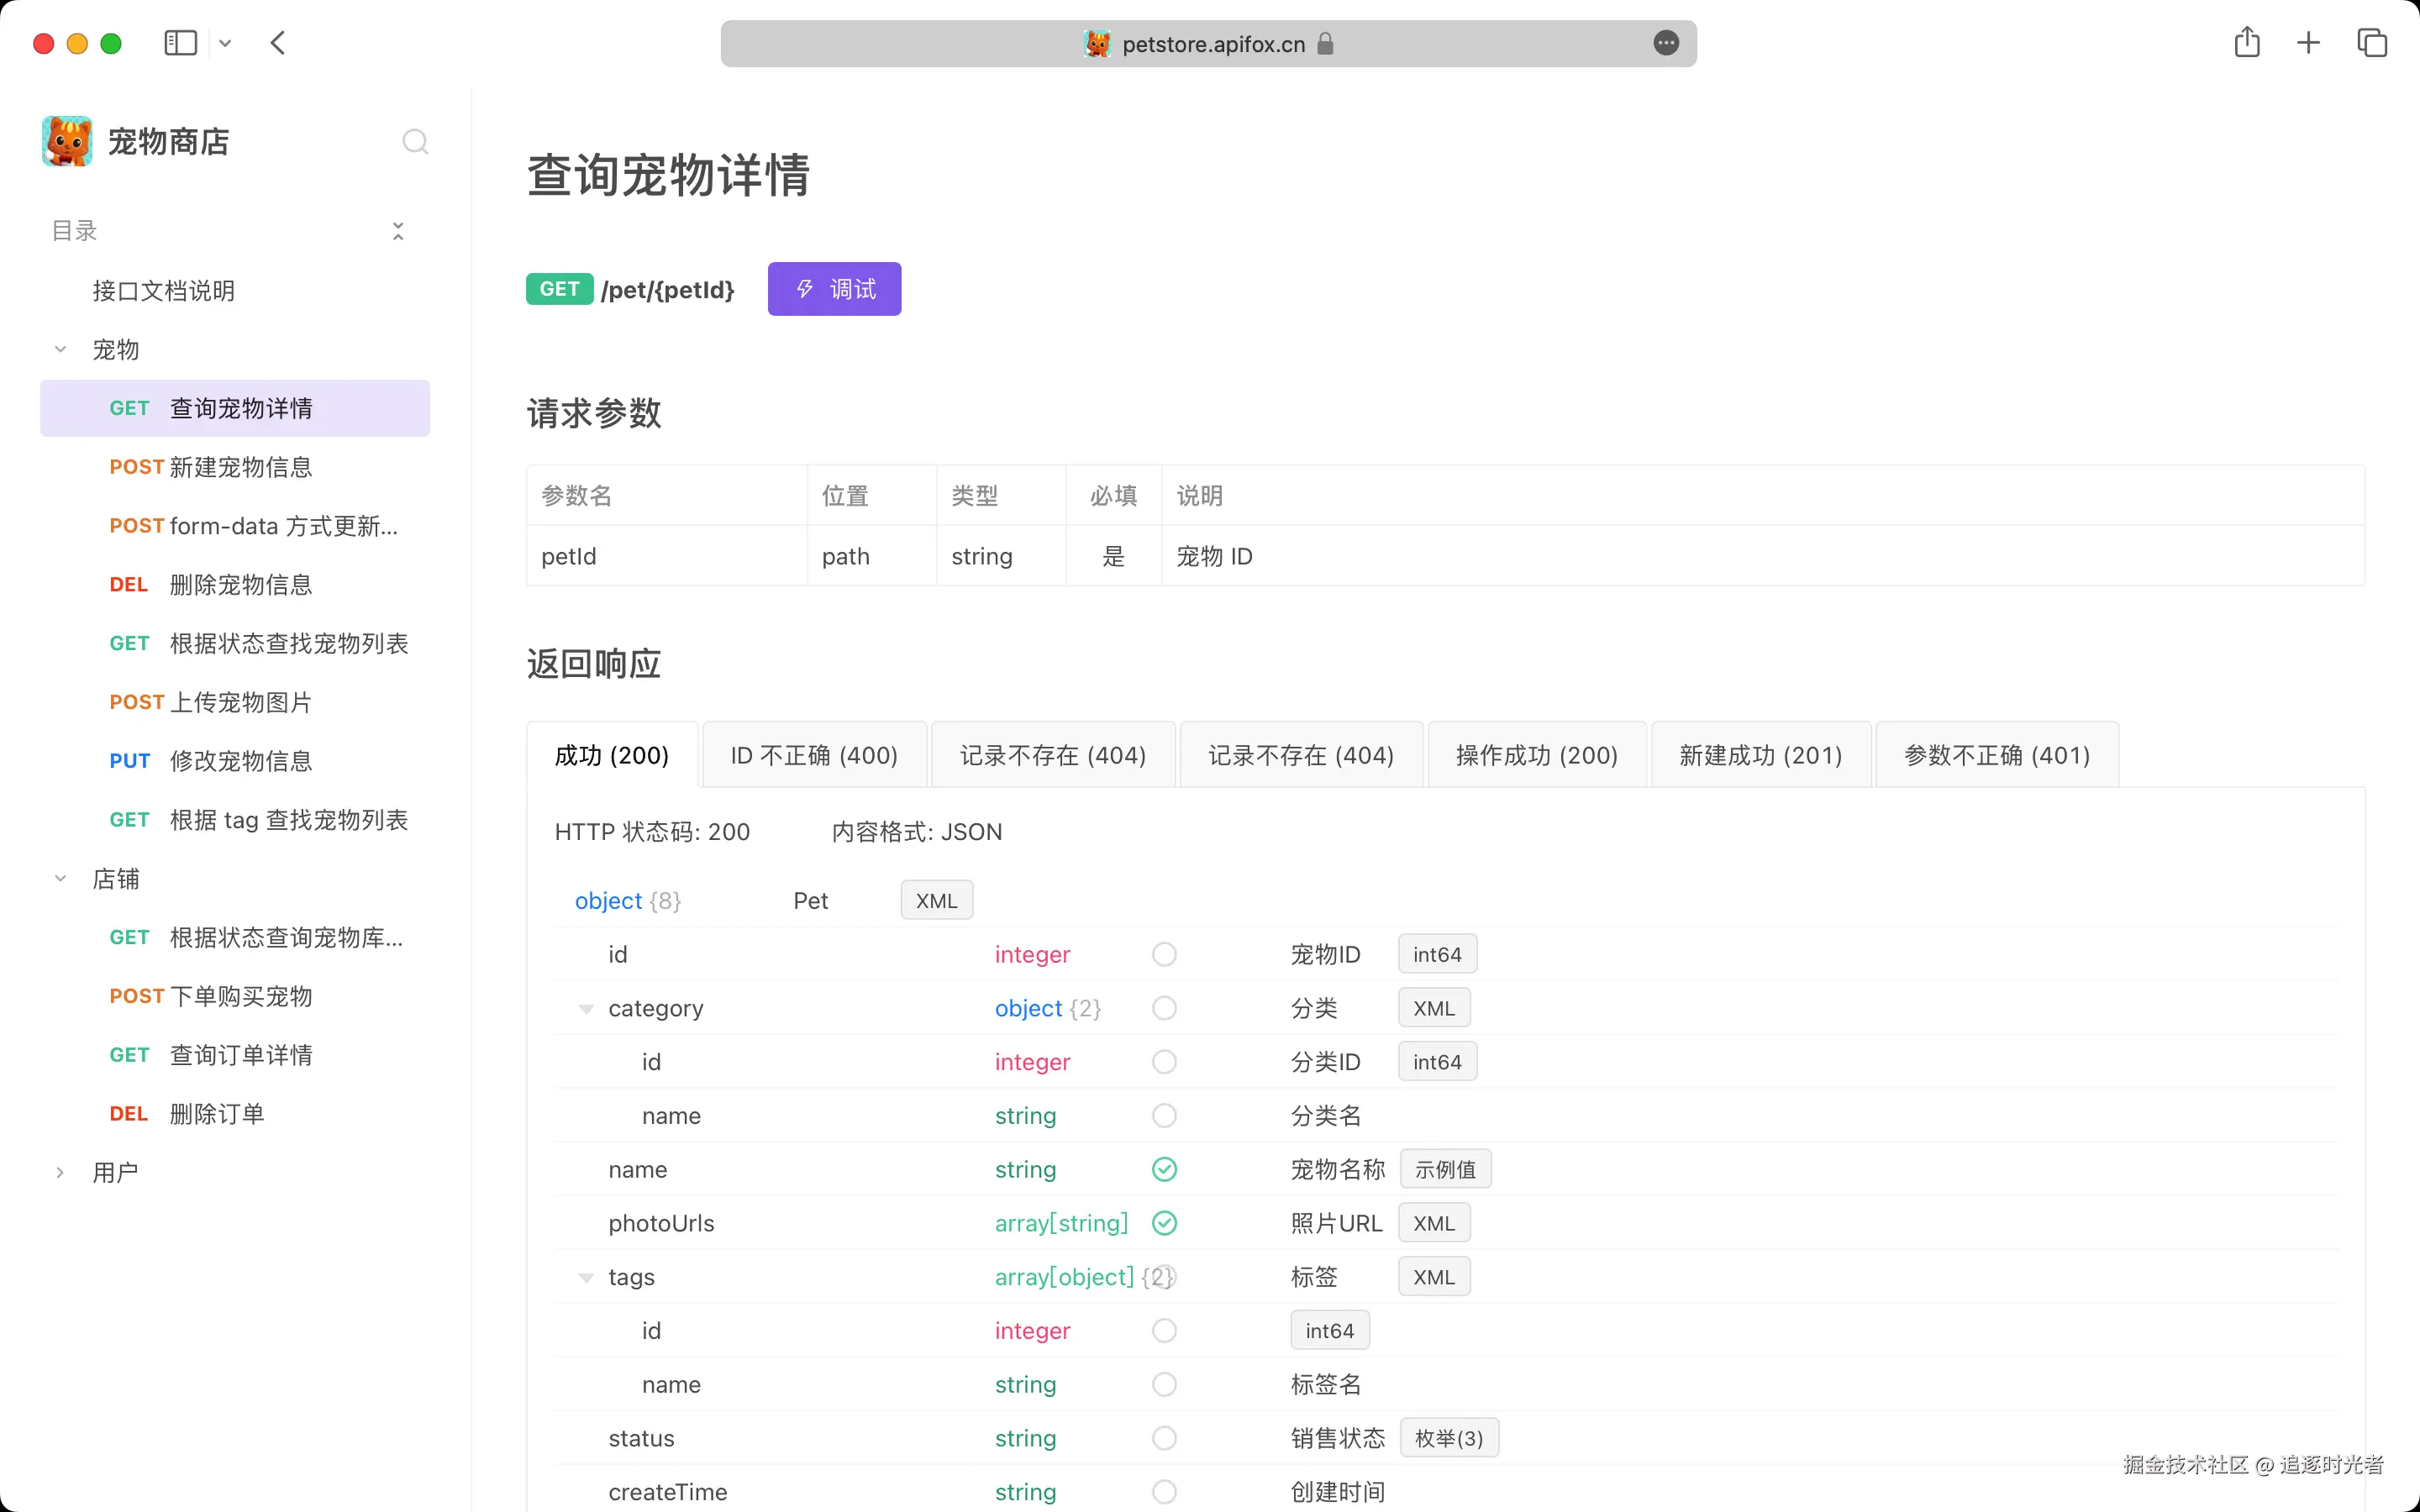Toggle required circle for createTime field

click(1164, 1492)
